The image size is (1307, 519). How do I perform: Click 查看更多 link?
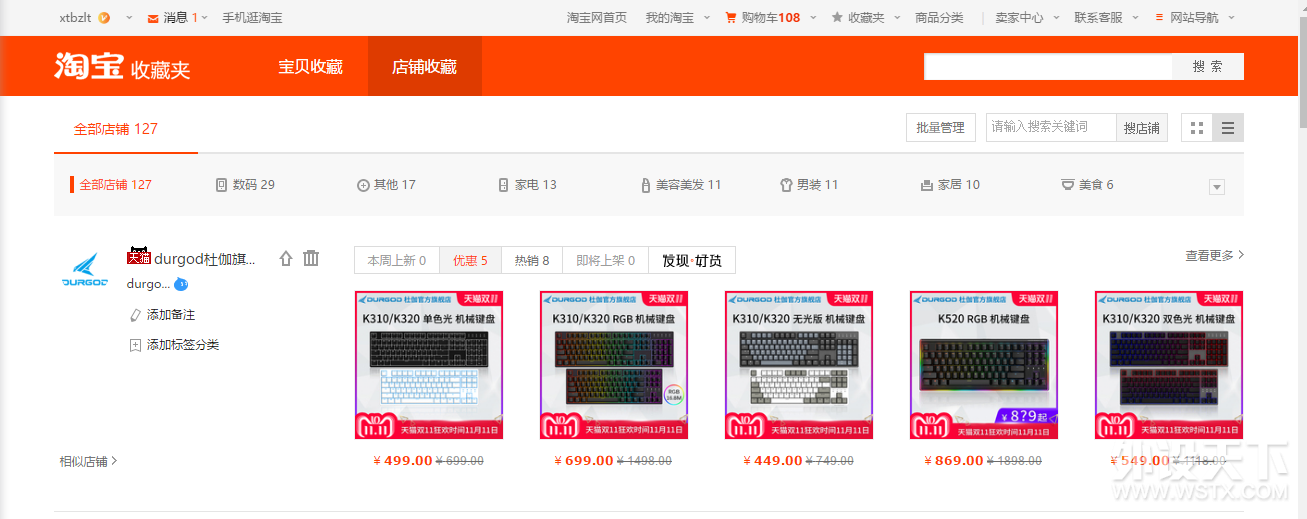click(x=1215, y=256)
